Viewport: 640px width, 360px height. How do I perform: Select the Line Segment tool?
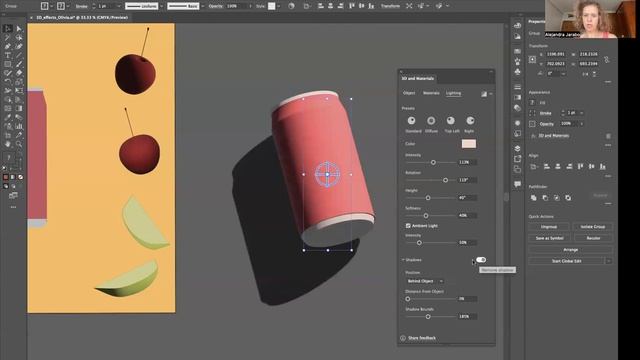19,55
